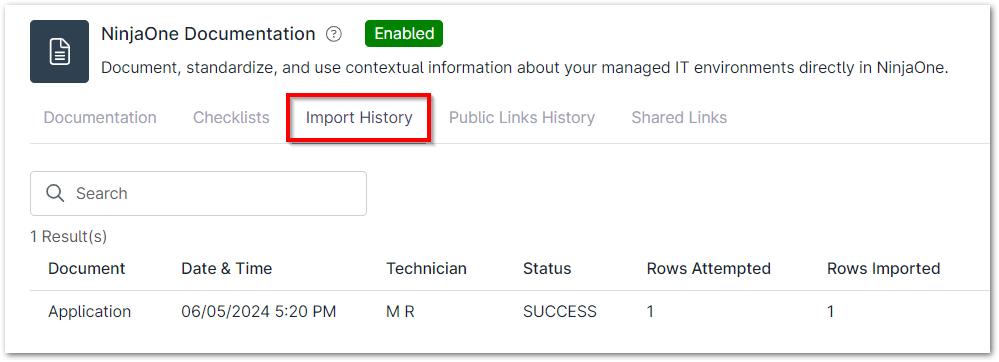
Task: Click the green Enabled status badge
Action: pos(404,34)
